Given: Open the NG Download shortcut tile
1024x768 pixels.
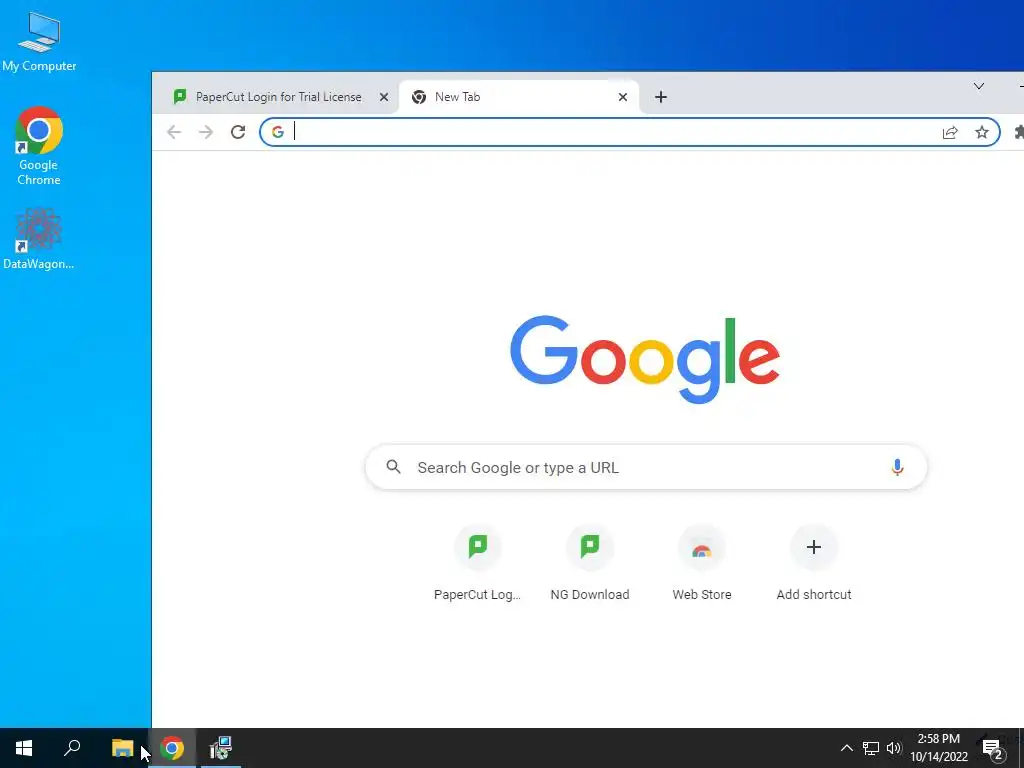Looking at the screenshot, I should (x=590, y=563).
